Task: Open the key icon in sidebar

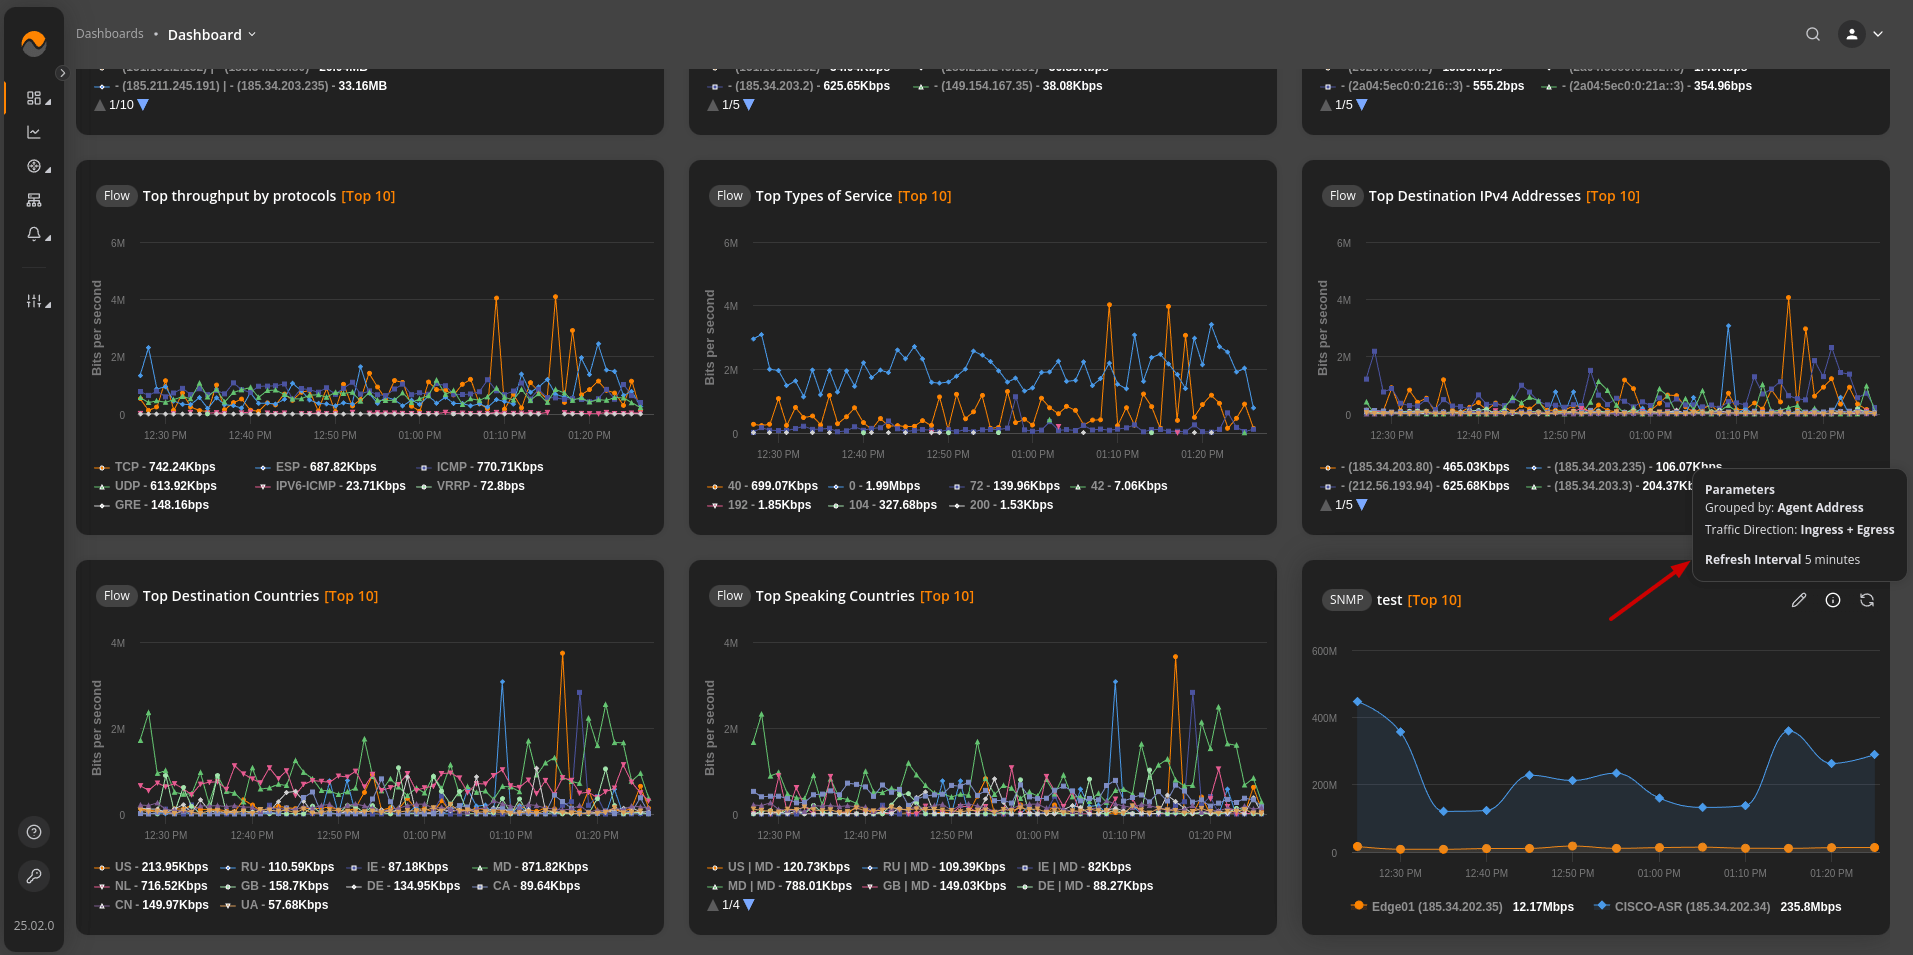Action: pos(34,876)
